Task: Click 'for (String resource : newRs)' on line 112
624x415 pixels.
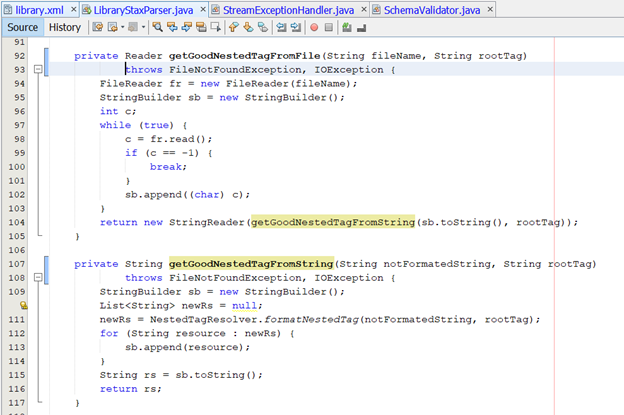Action: pos(191,333)
